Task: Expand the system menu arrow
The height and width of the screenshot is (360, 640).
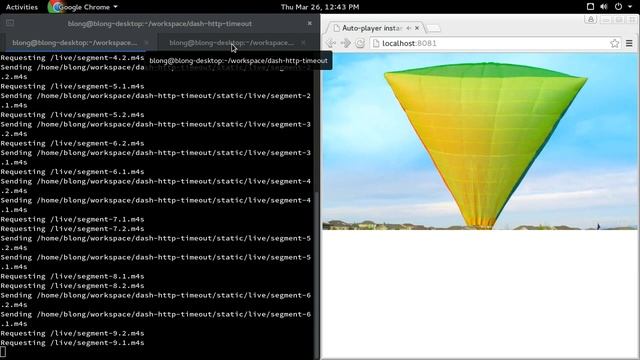Action: pos(630,7)
